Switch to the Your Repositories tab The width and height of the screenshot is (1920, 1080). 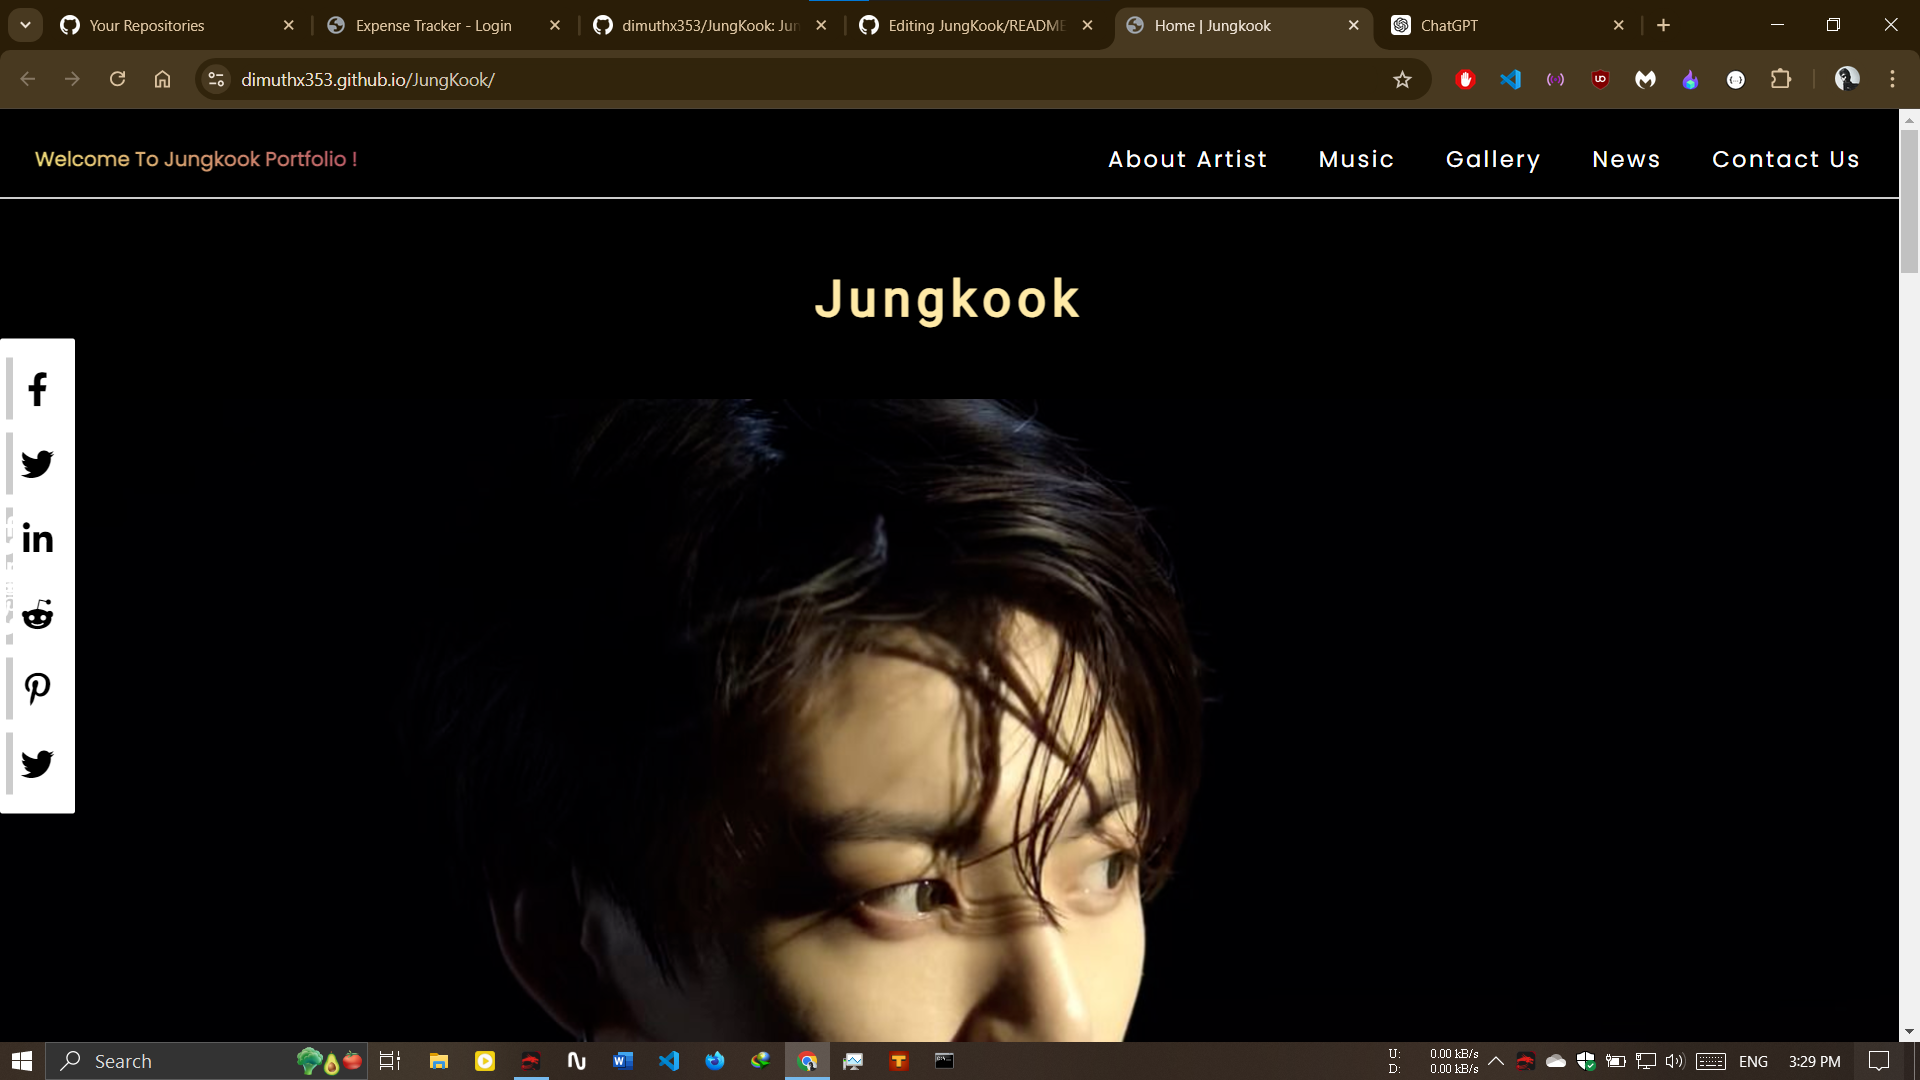146,25
